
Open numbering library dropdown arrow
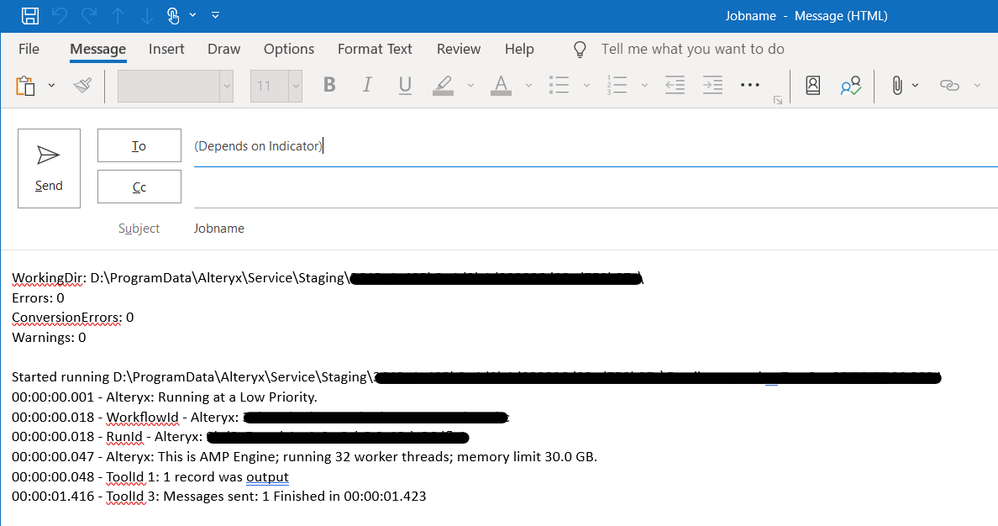[644, 85]
